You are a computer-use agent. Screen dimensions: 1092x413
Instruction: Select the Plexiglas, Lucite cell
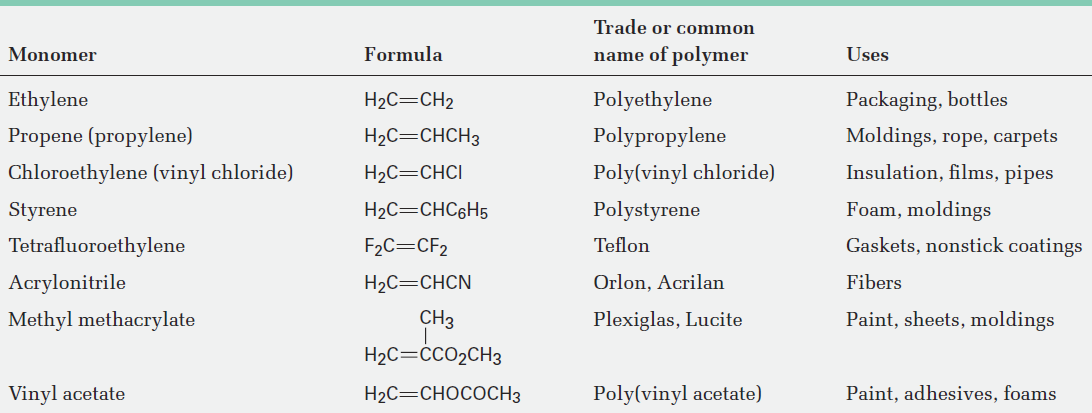tap(668, 320)
